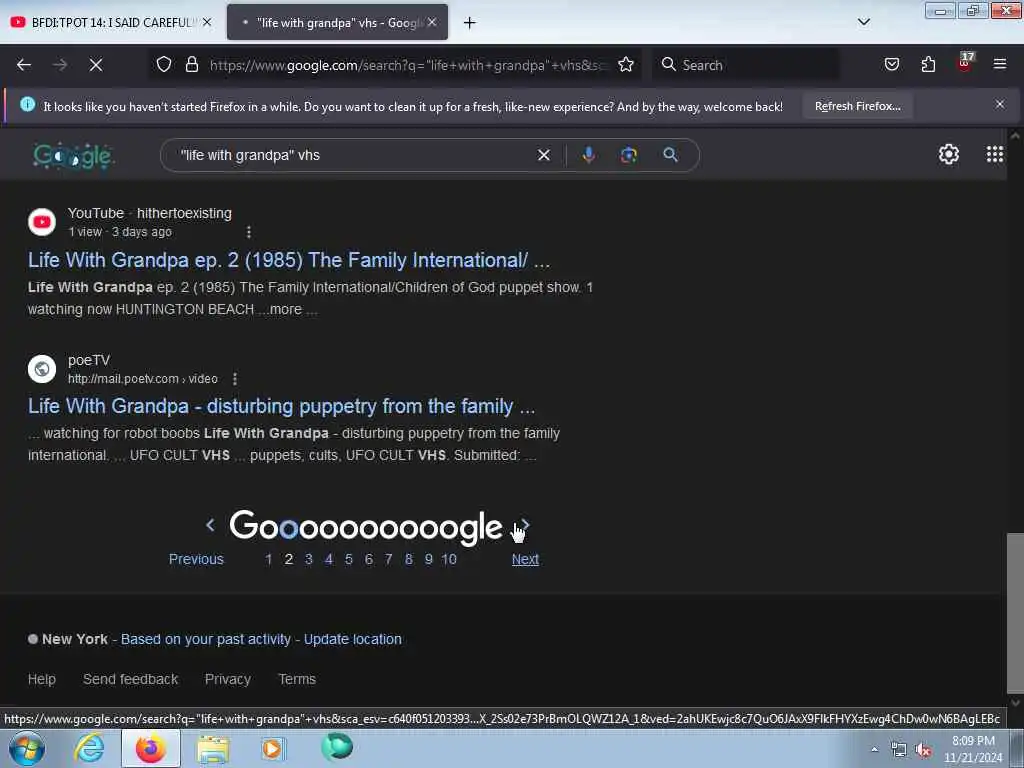Start voice search with the microphone icon
The image size is (1024, 768).
[588, 155]
